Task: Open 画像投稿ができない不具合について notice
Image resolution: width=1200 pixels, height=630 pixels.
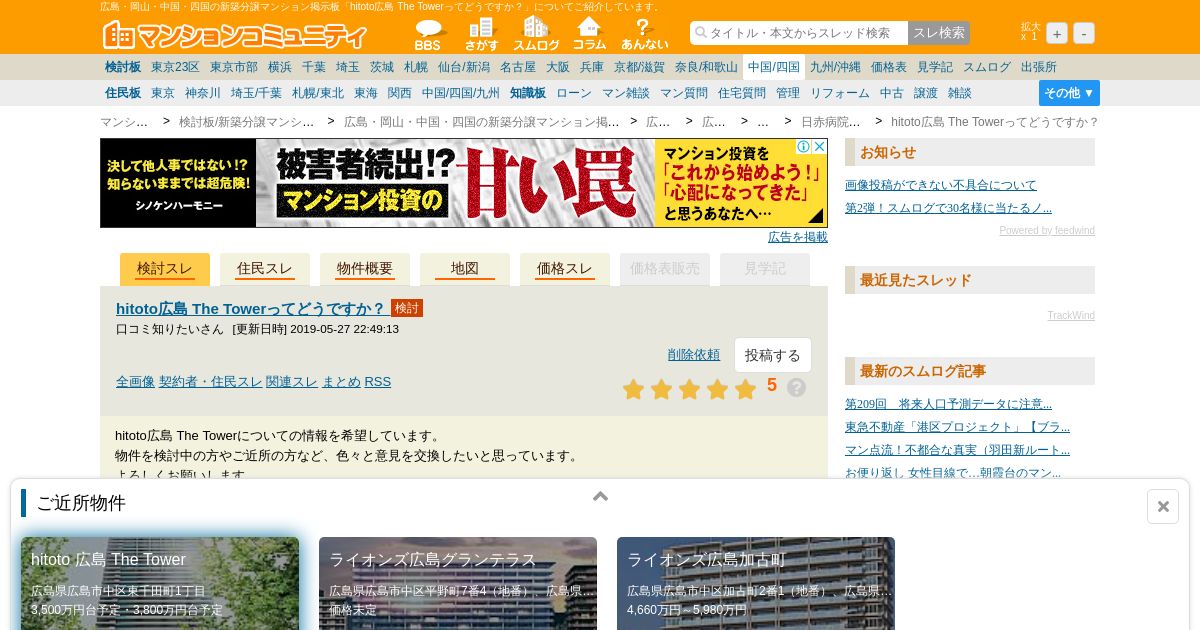Action: (x=941, y=185)
